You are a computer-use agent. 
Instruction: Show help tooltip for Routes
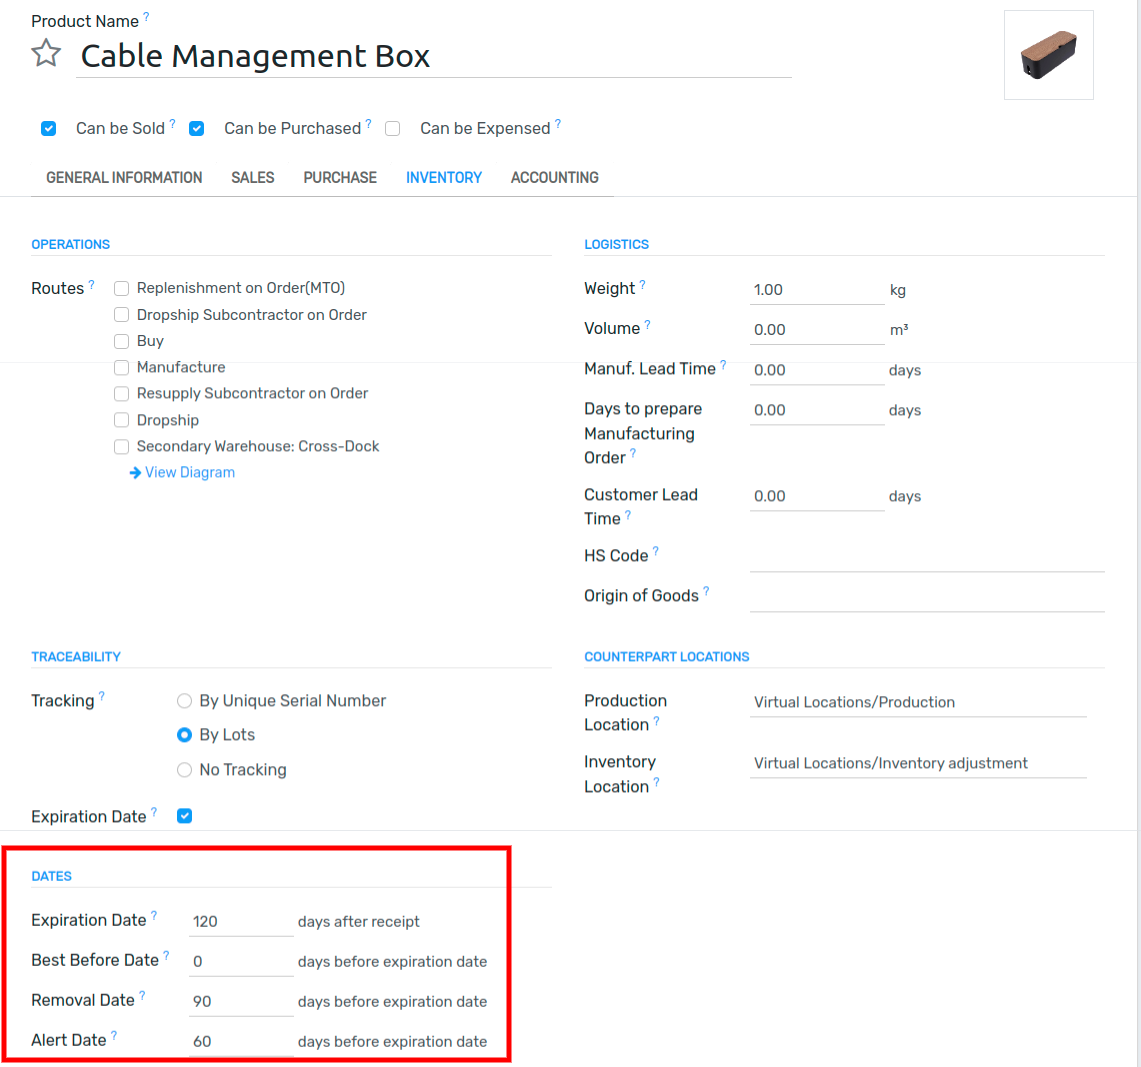tap(92, 284)
